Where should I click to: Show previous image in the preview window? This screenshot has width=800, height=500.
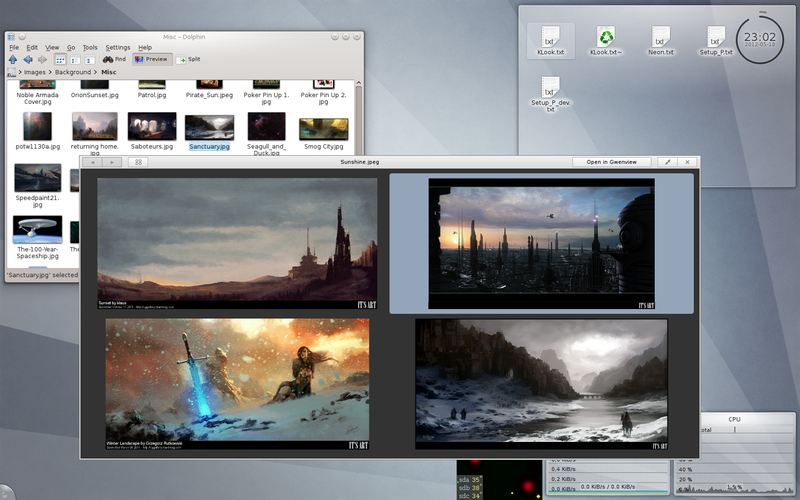point(94,161)
